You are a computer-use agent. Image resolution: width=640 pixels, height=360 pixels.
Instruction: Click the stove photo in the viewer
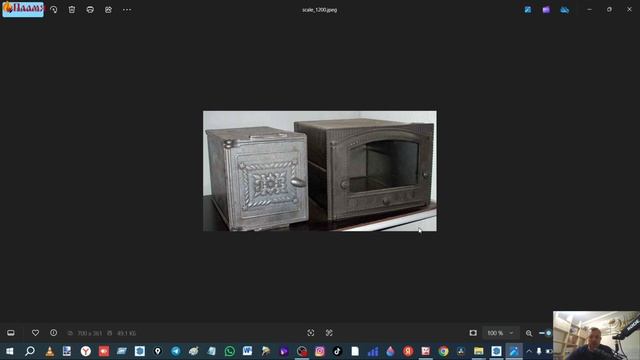[320, 171]
